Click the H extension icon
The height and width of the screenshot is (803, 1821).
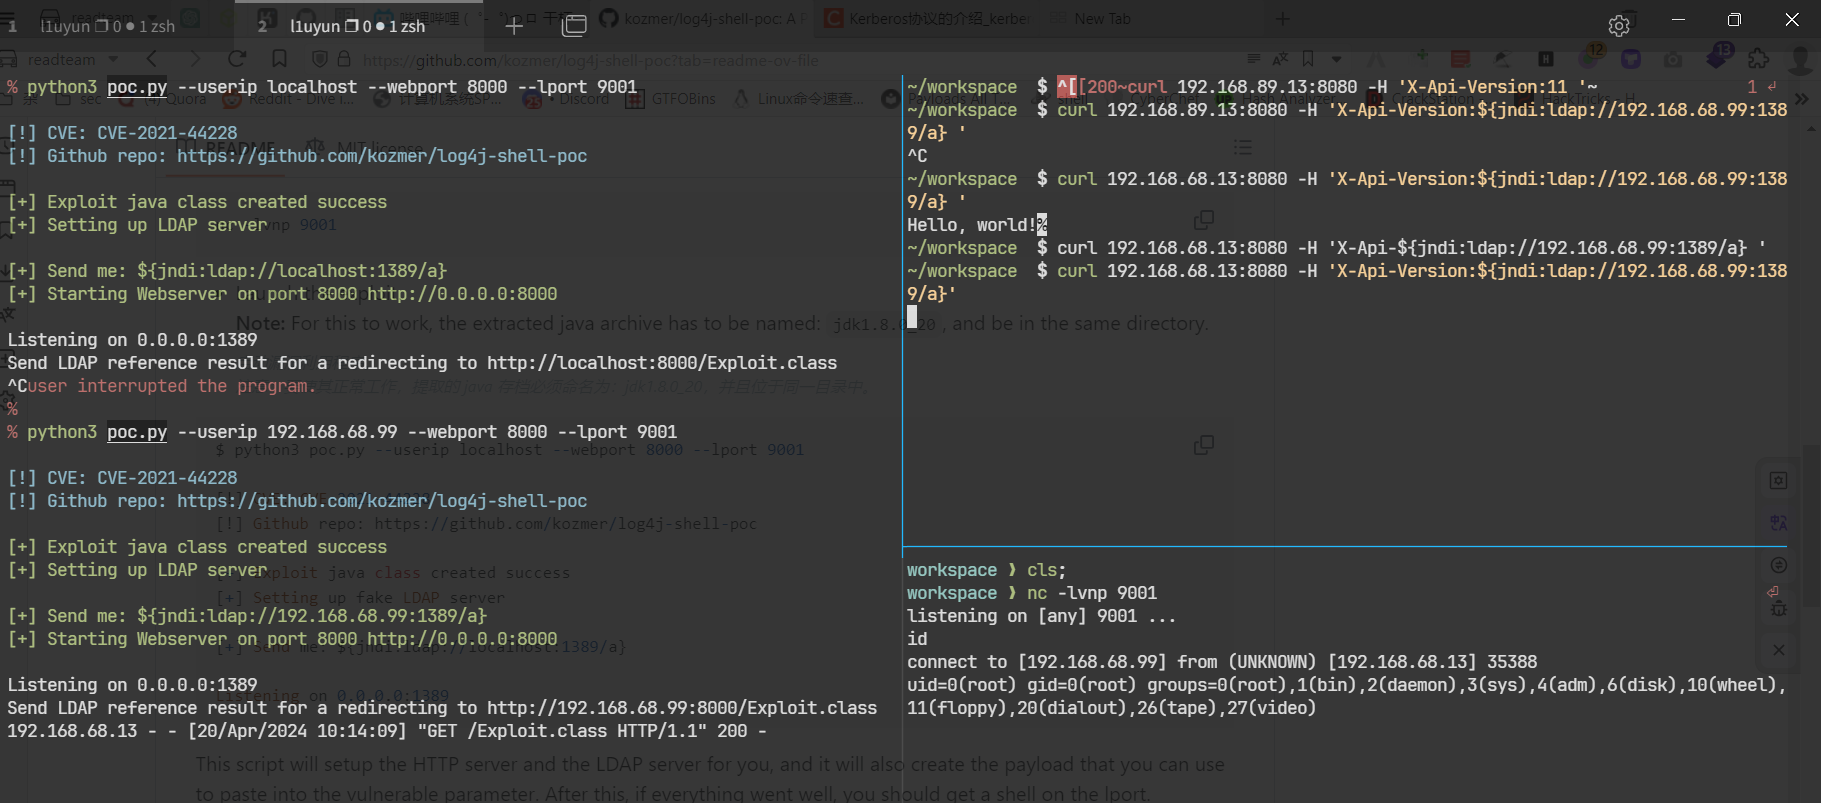click(1546, 59)
